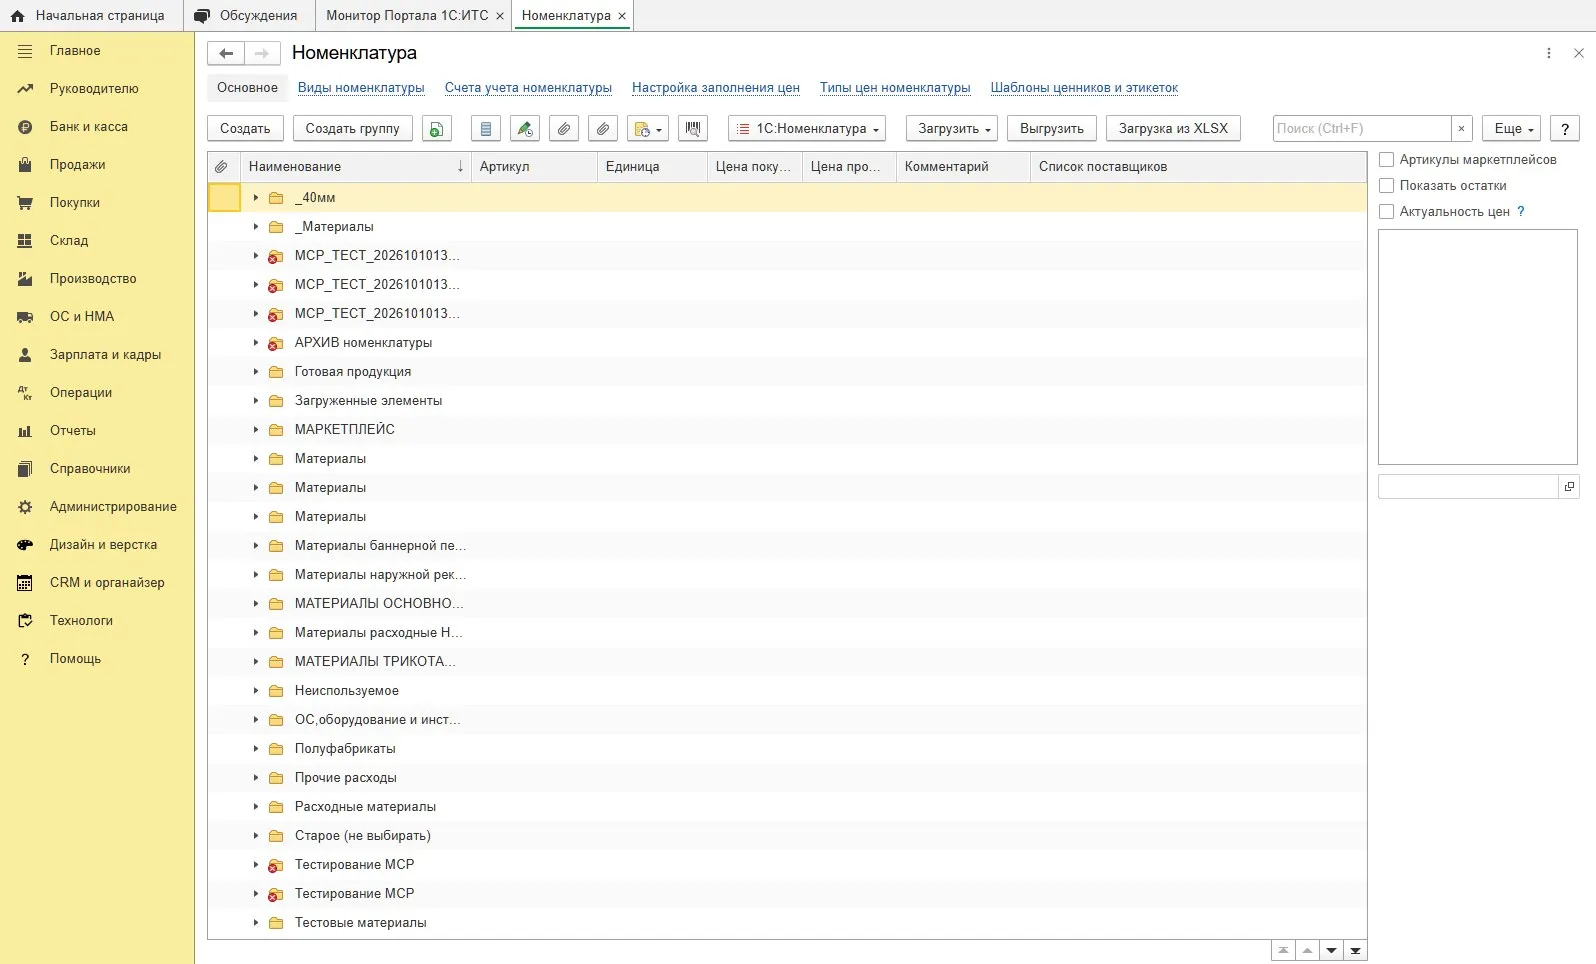Click the question mark help button
The width and height of the screenshot is (1596, 964).
(1565, 129)
